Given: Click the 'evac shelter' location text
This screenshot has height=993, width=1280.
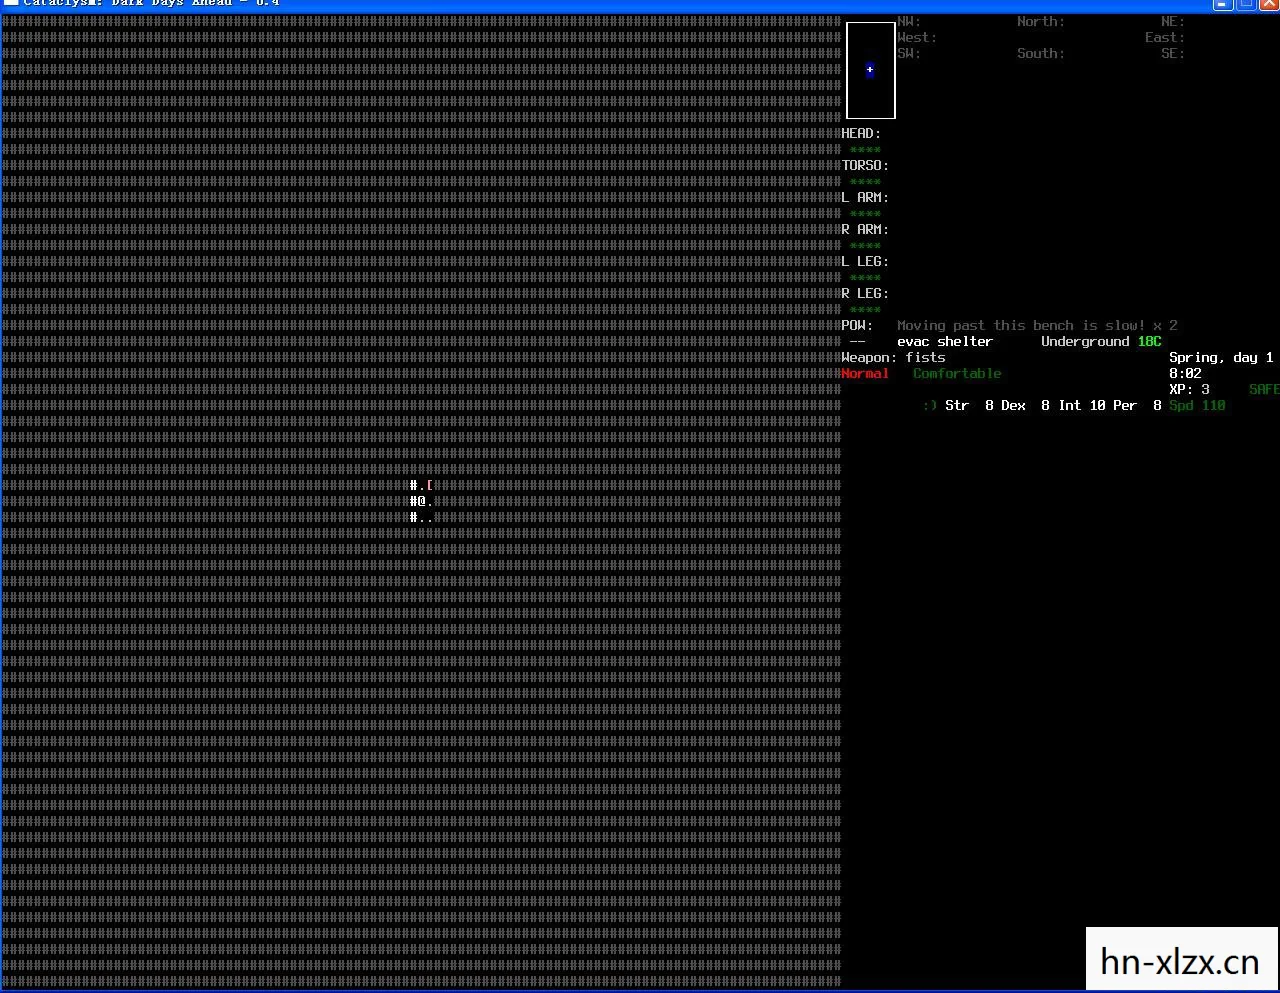Looking at the screenshot, I should (x=945, y=341).
